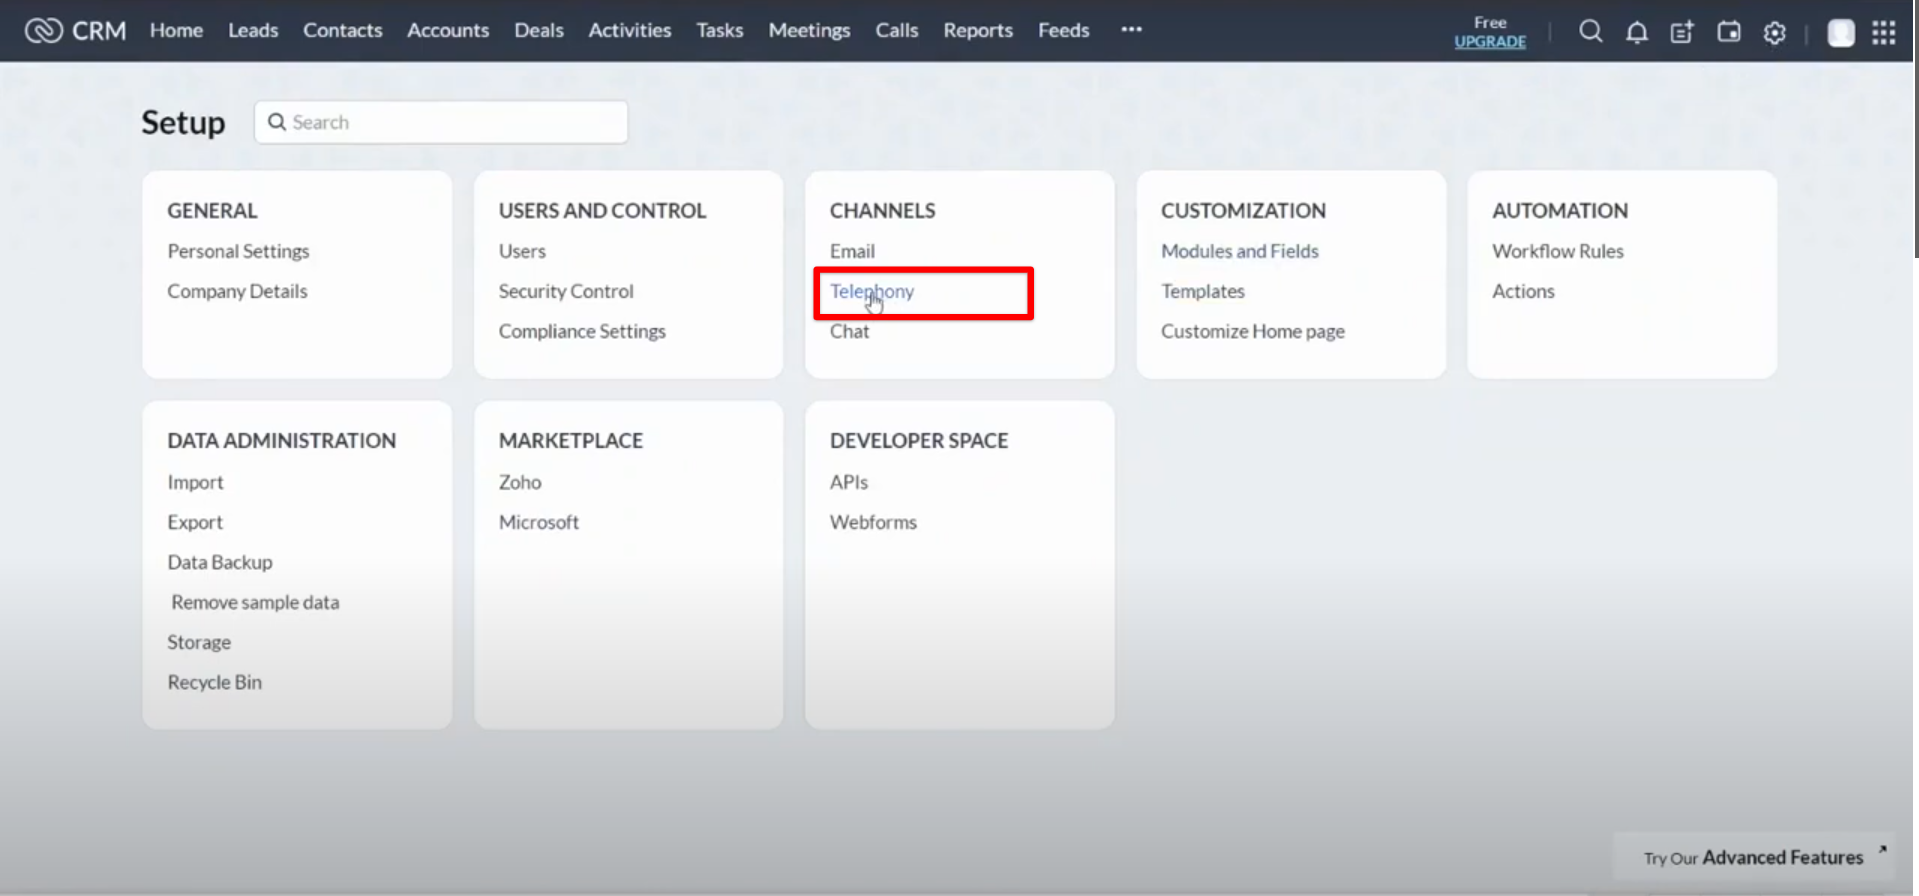Open Zoho marketplace link
This screenshot has width=1919, height=896.
pos(520,482)
